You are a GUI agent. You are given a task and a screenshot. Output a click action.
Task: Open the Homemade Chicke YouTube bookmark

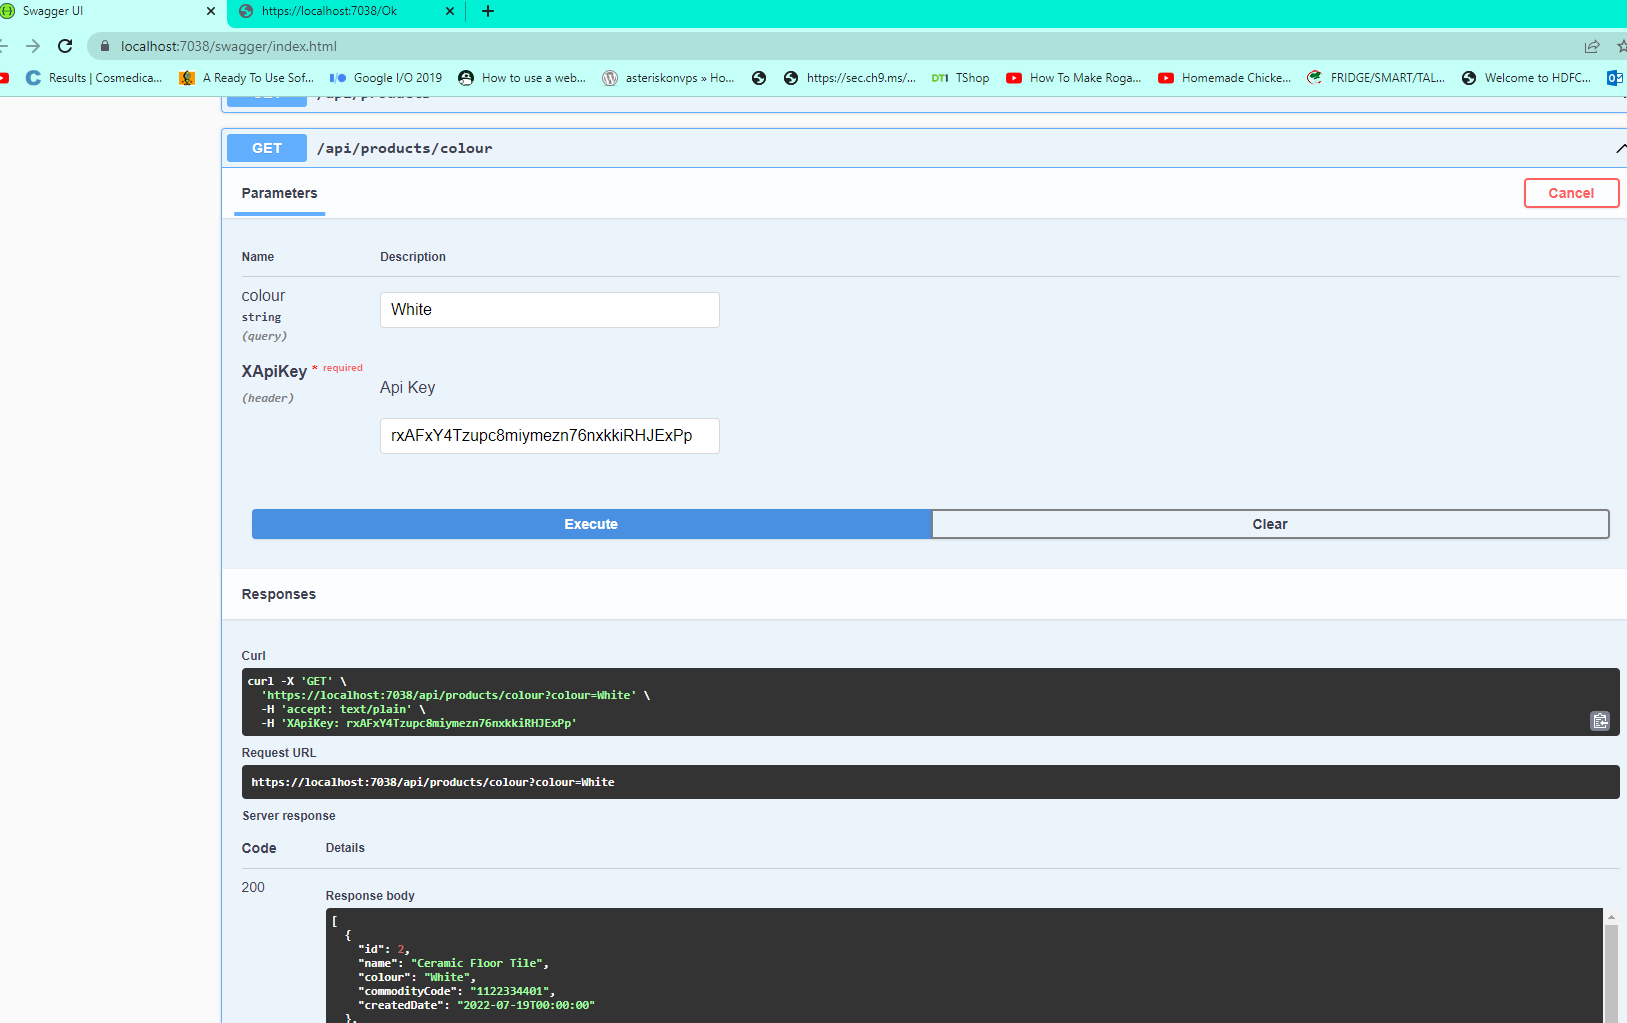pos(1225,78)
